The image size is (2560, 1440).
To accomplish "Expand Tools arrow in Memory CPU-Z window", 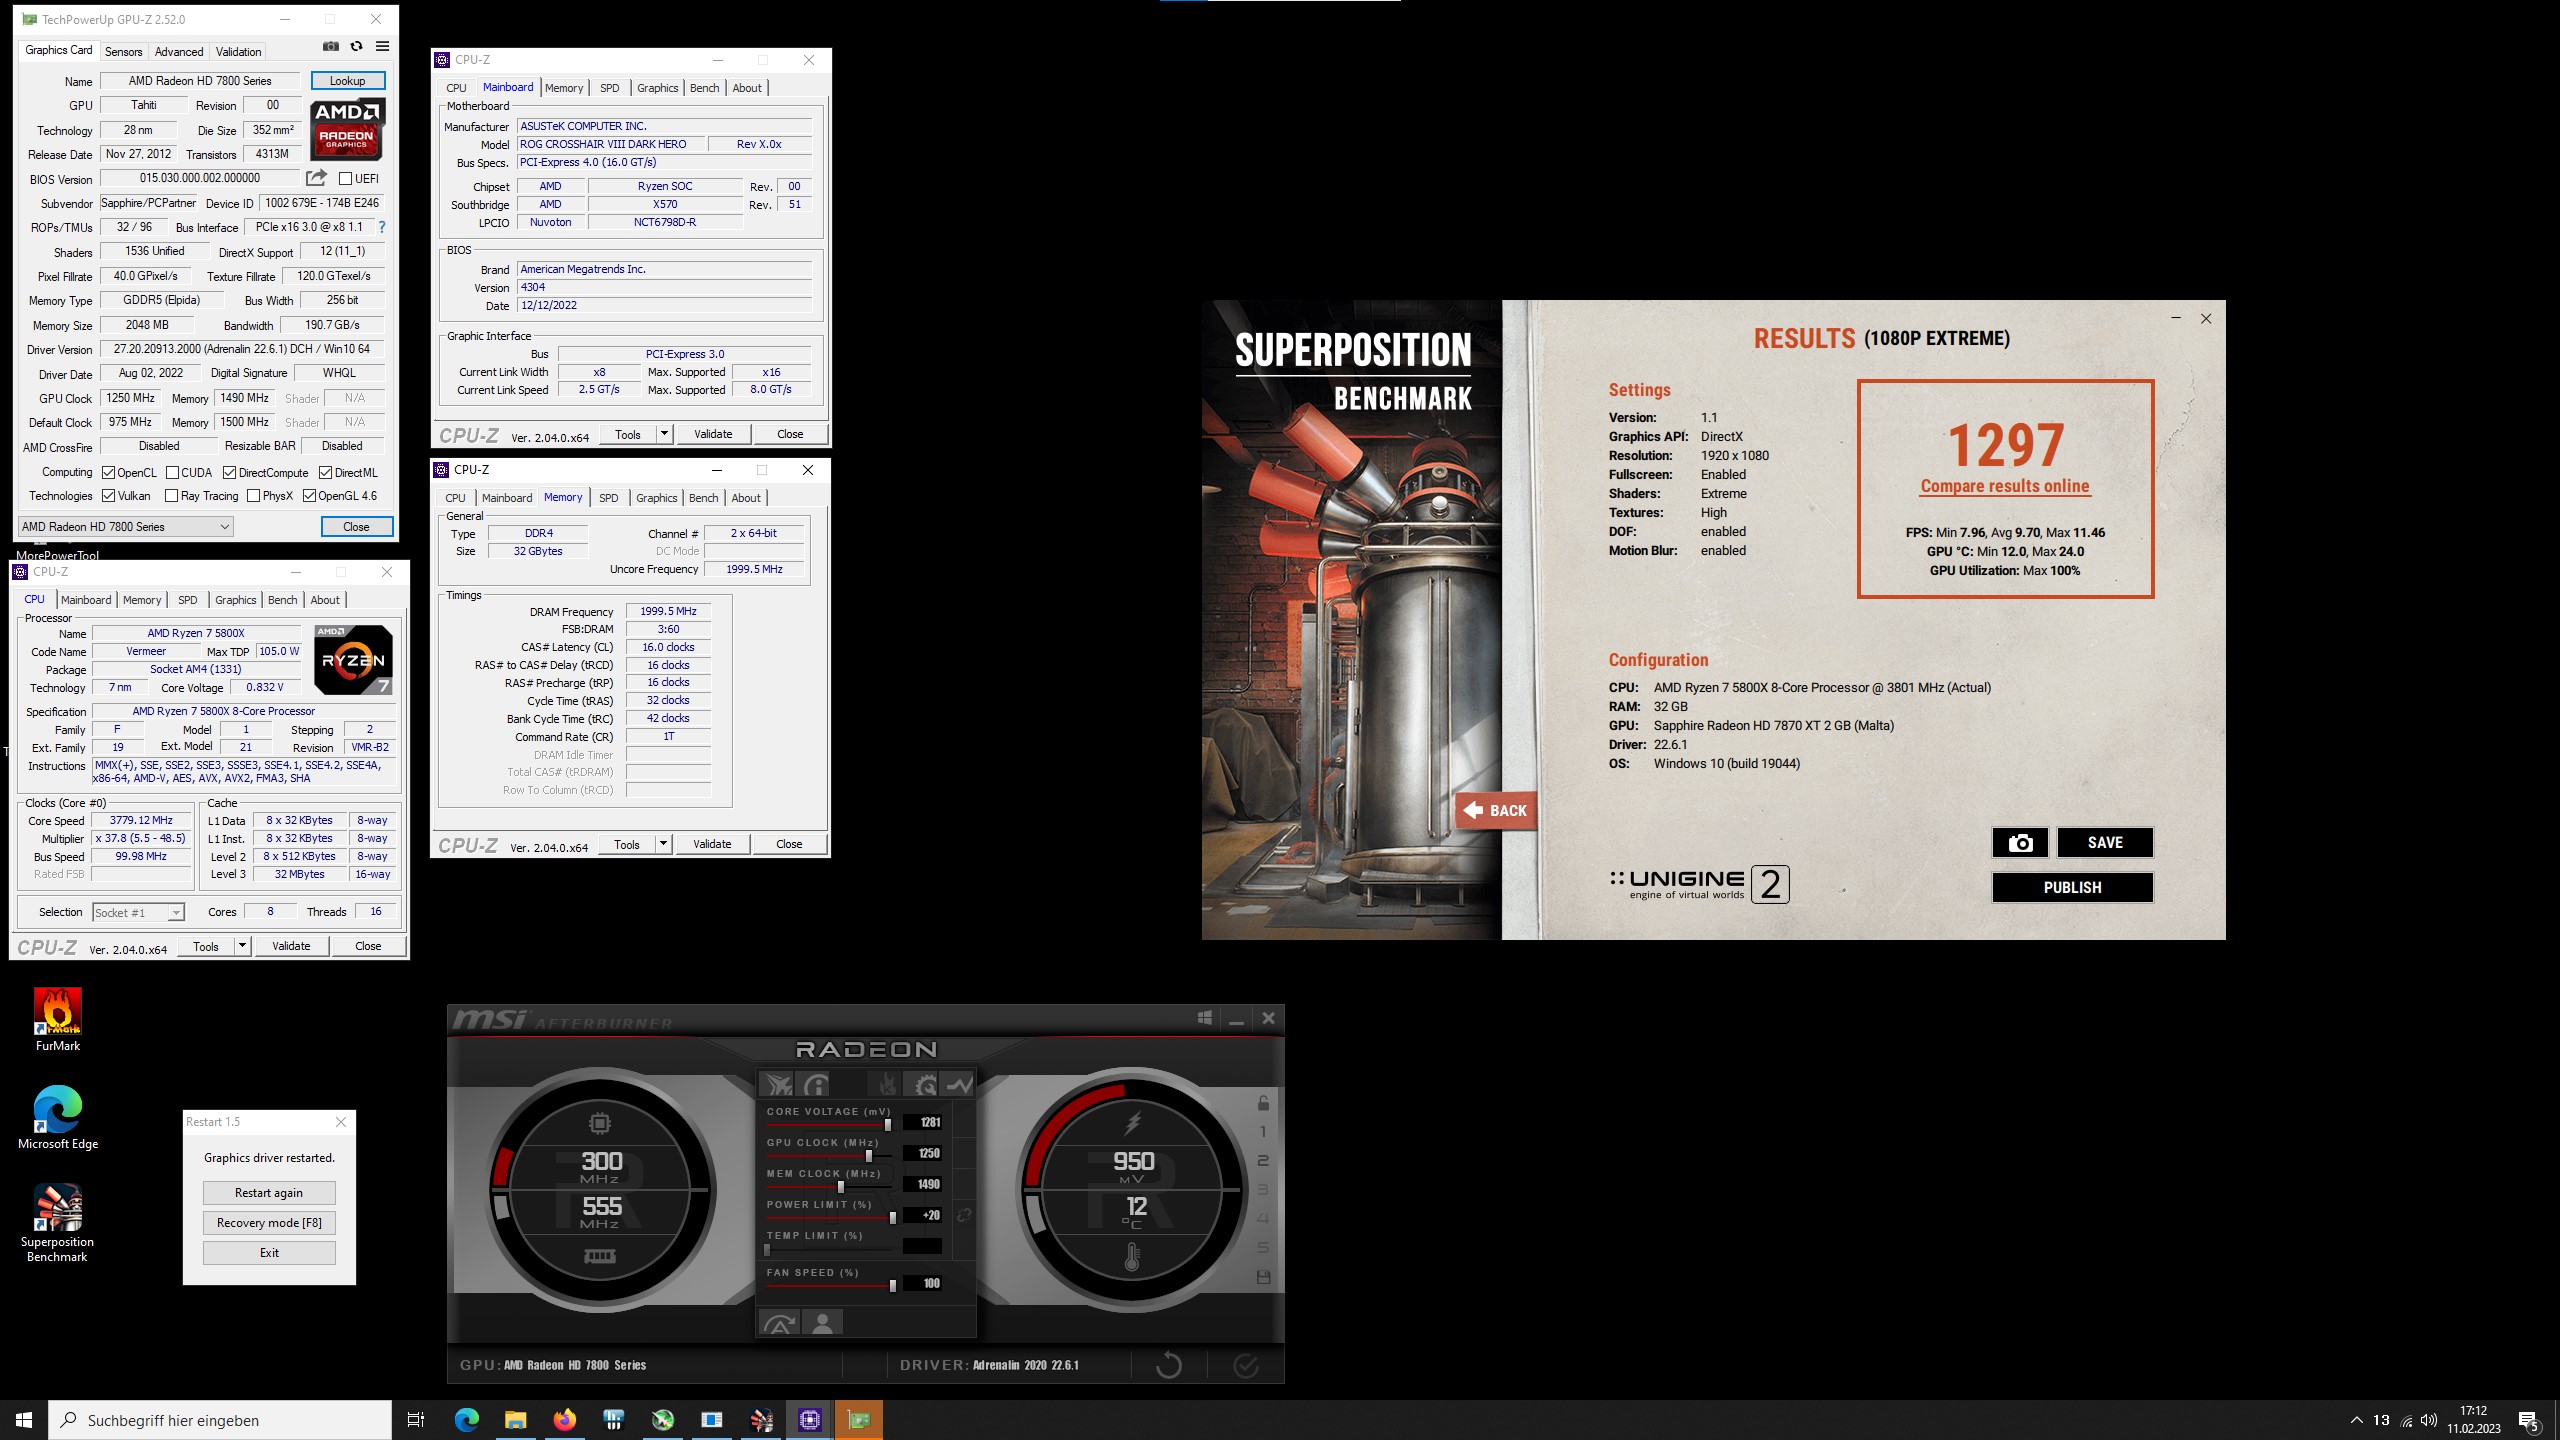I will click(663, 844).
